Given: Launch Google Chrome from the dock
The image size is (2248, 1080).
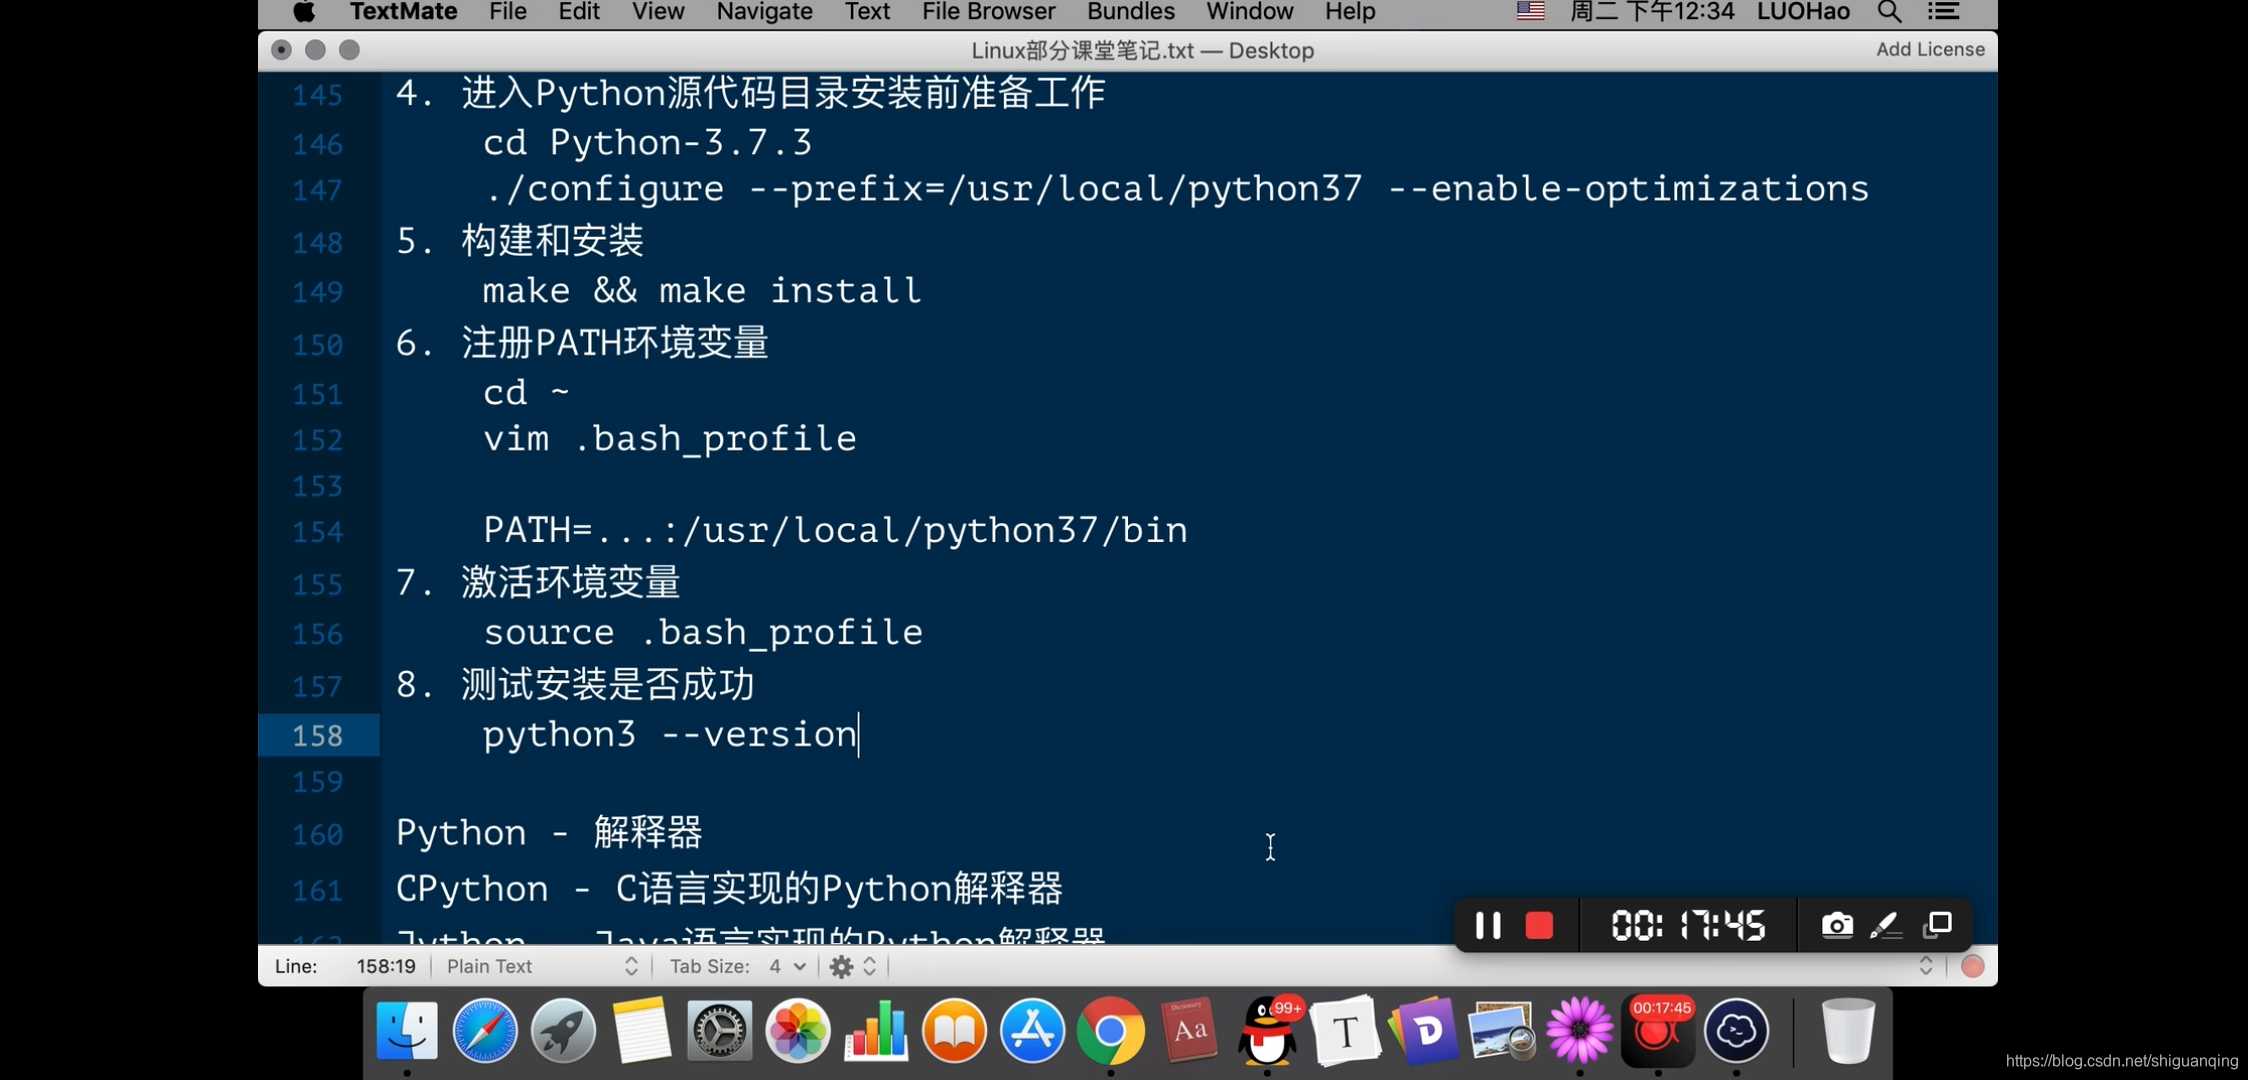Looking at the screenshot, I should click(1110, 1031).
